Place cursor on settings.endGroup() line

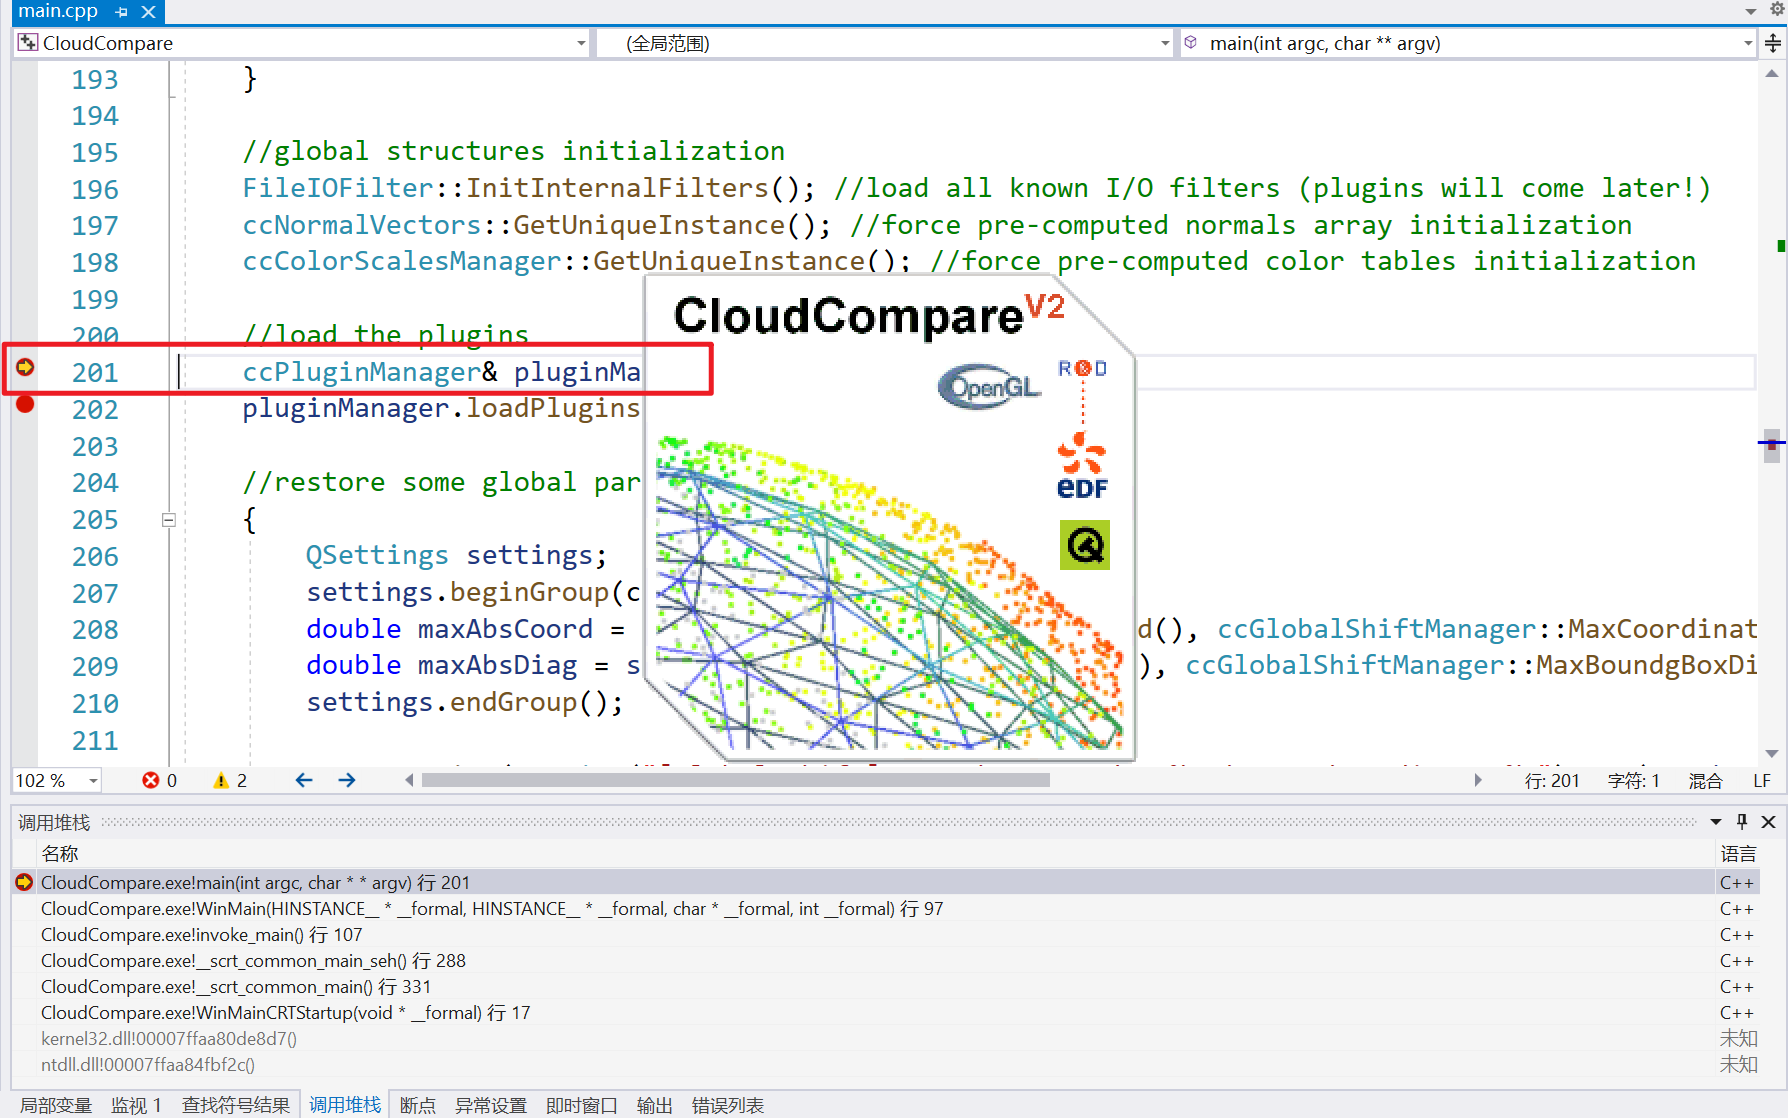465,702
